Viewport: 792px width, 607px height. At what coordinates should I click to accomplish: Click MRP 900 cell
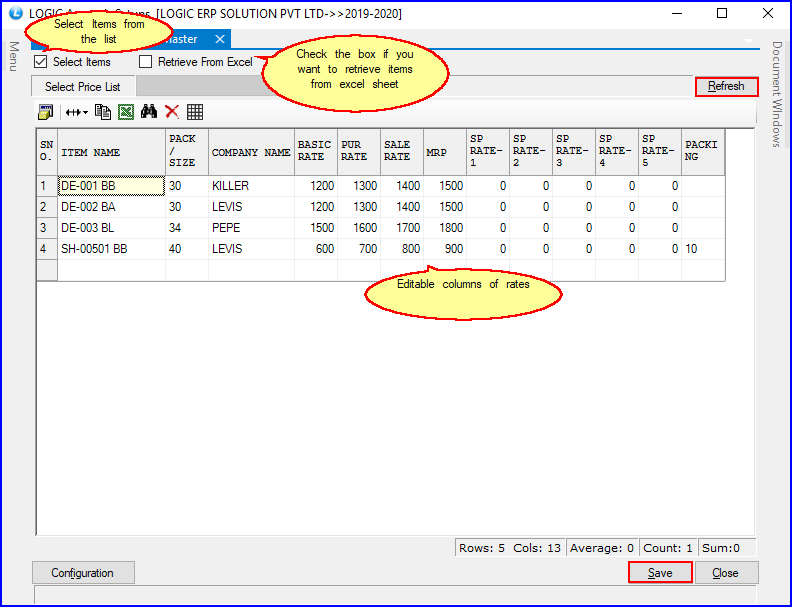pos(444,249)
